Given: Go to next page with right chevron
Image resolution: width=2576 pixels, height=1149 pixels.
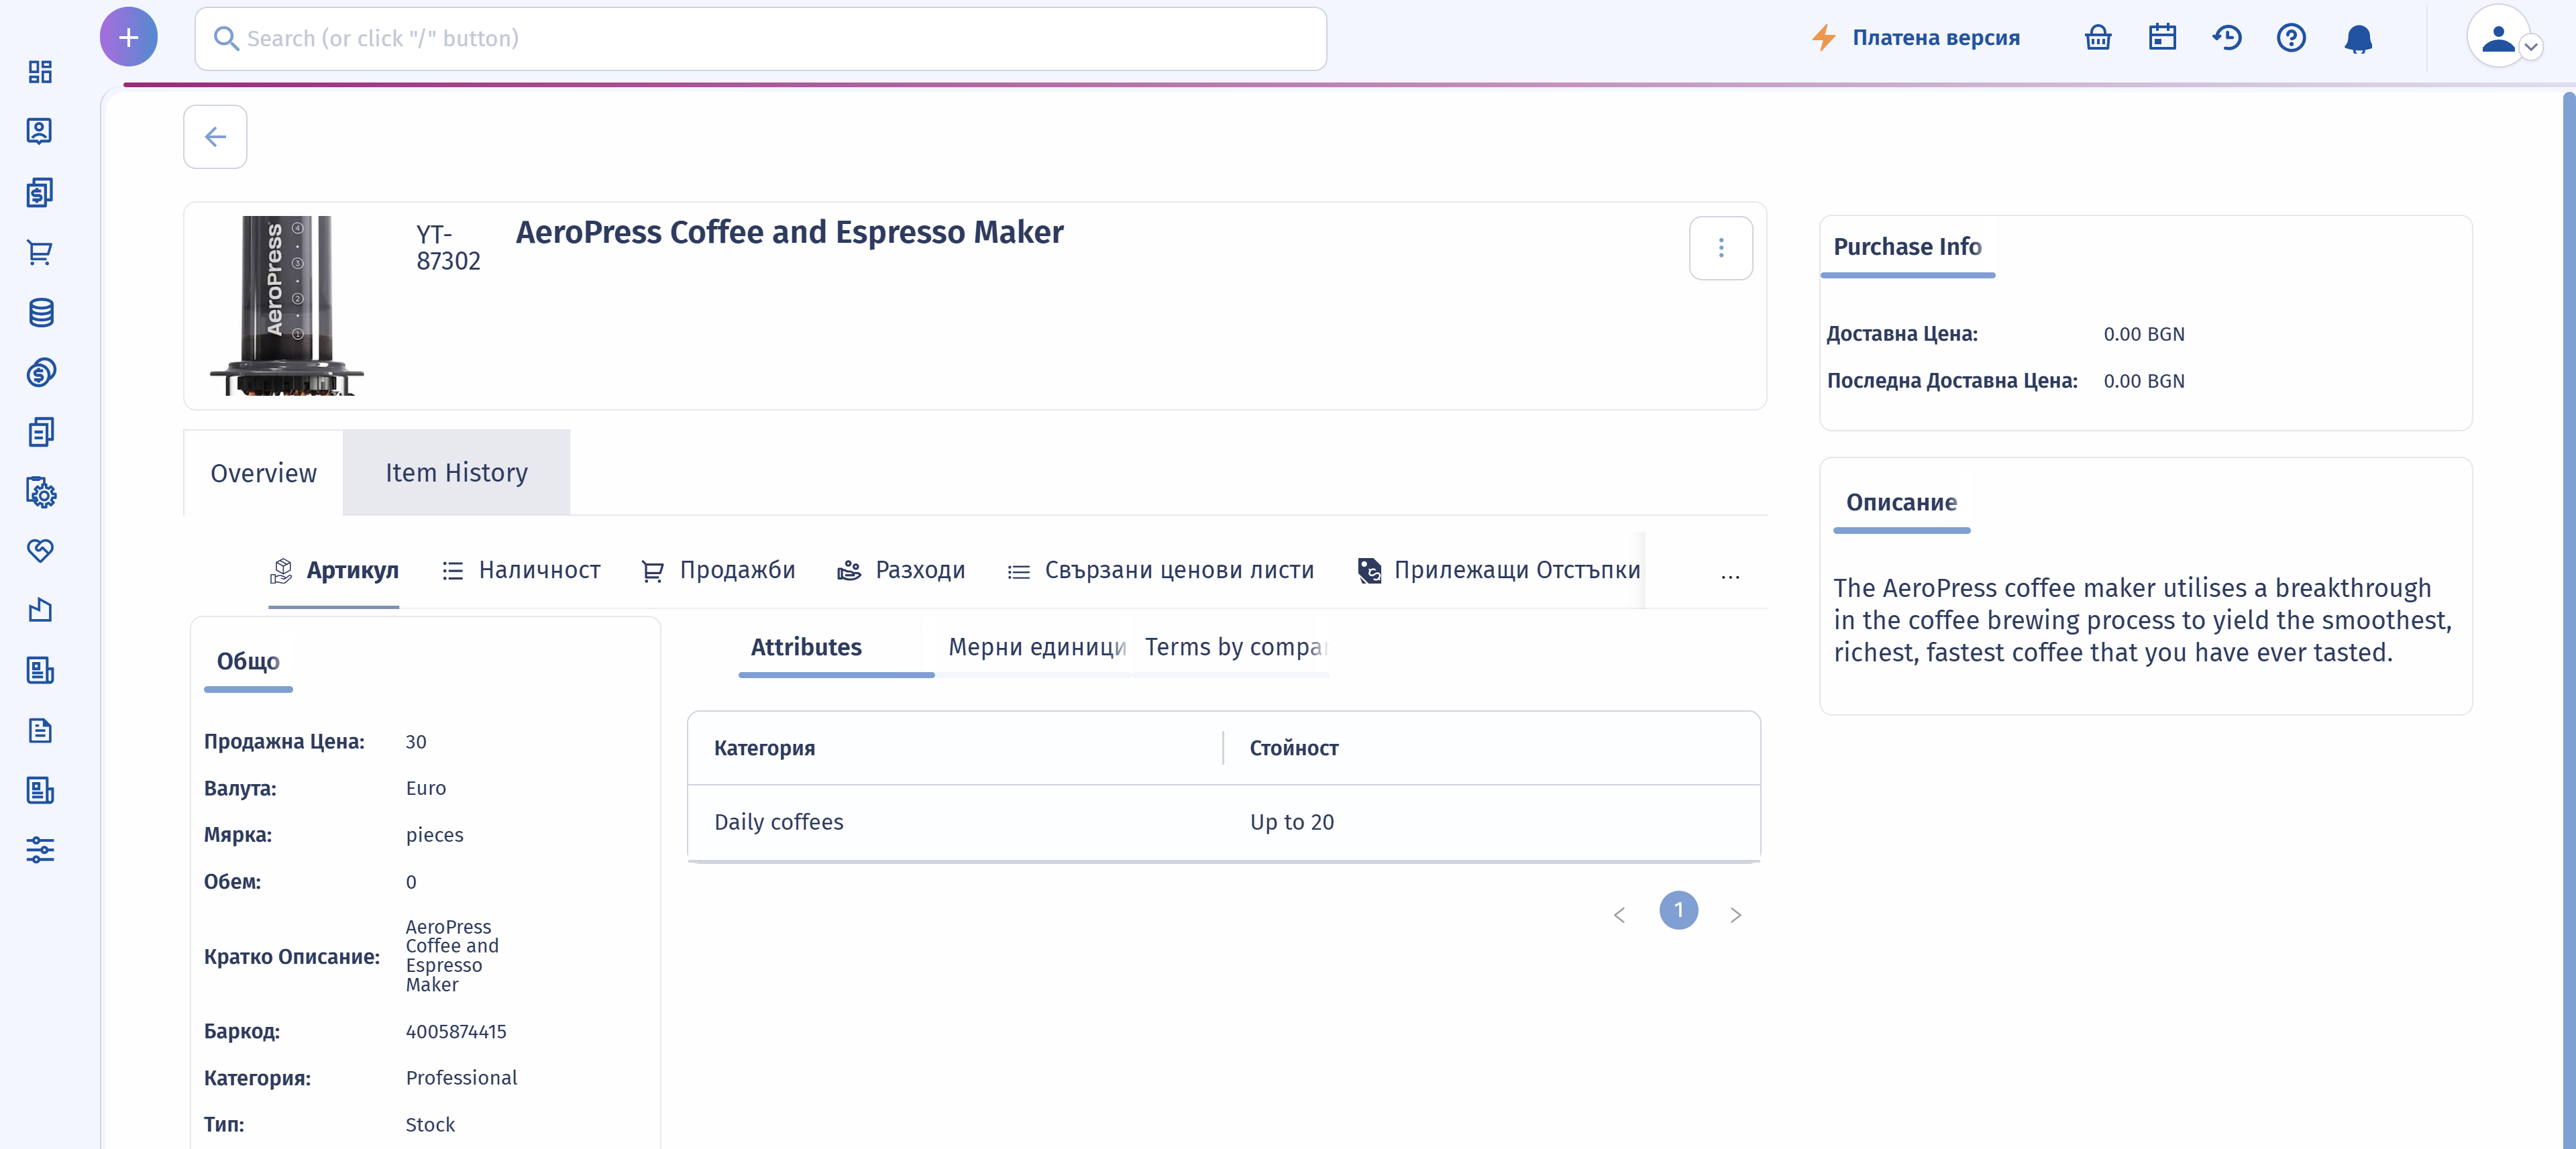Looking at the screenshot, I should coord(1735,915).
